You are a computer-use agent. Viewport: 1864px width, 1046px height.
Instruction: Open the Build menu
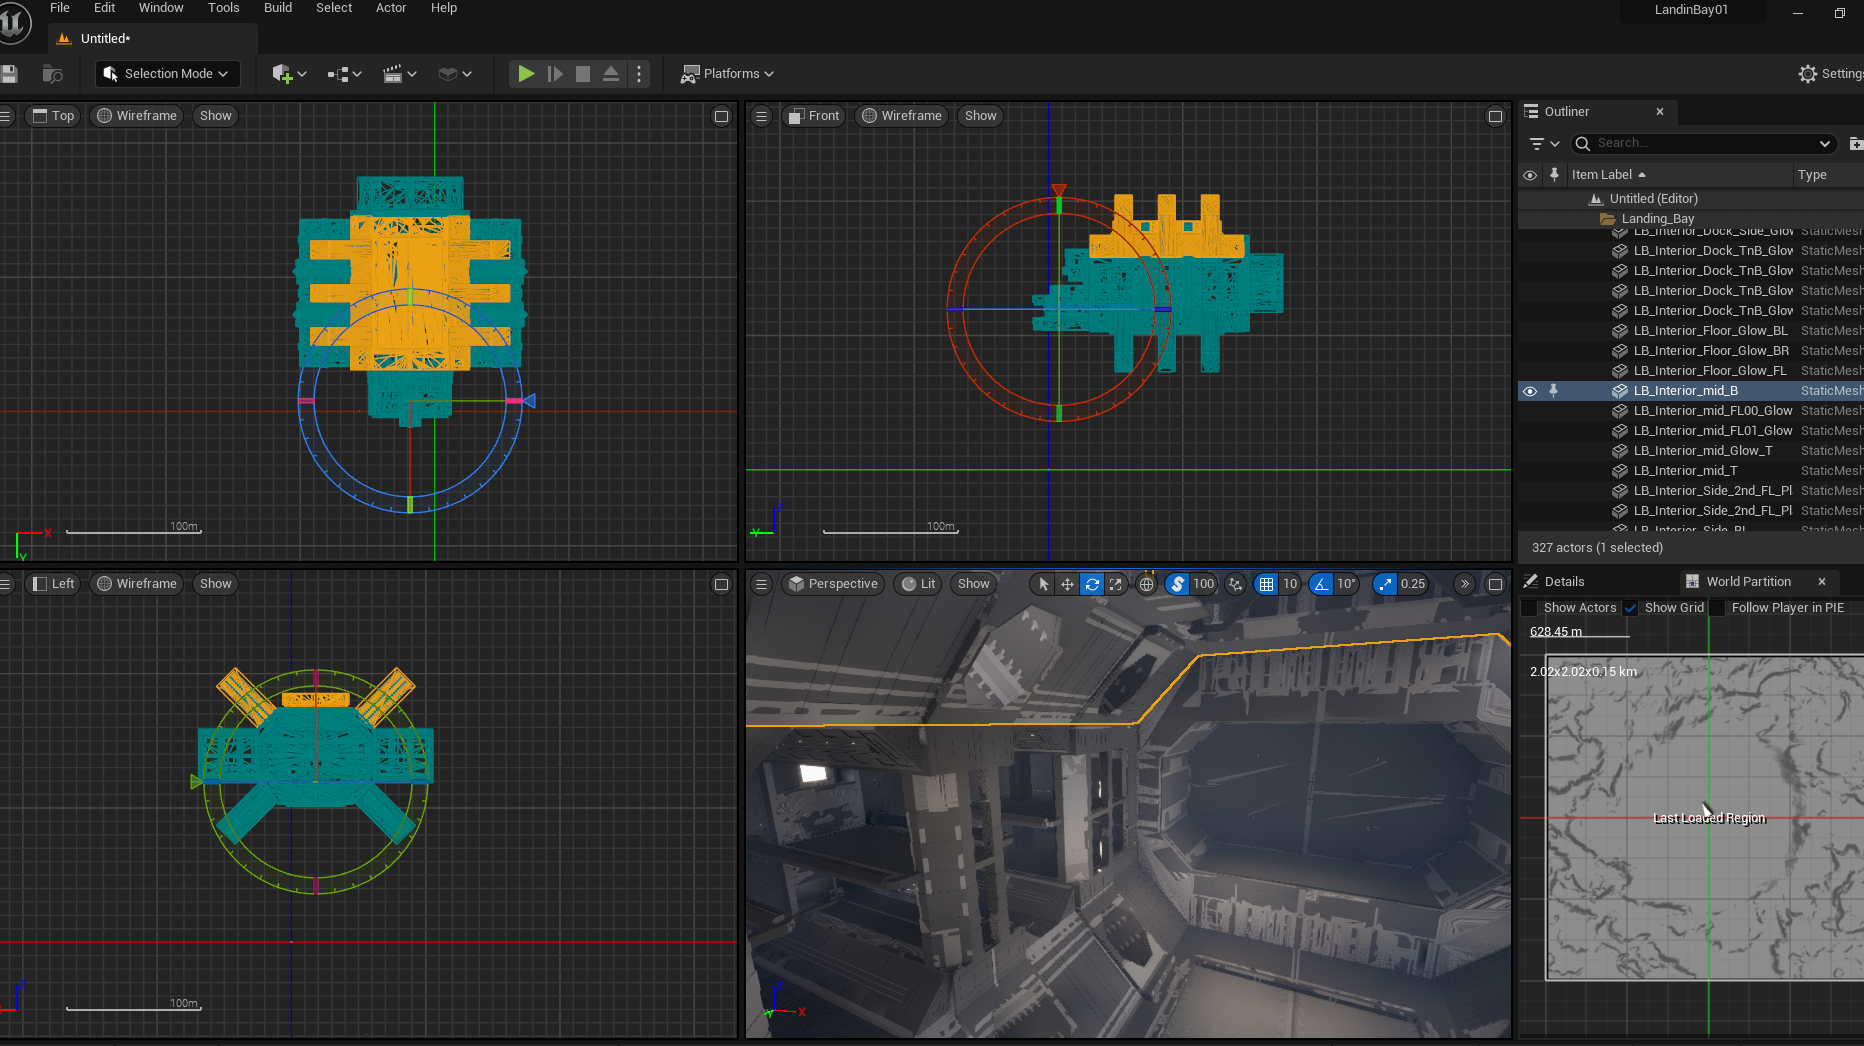277,8
